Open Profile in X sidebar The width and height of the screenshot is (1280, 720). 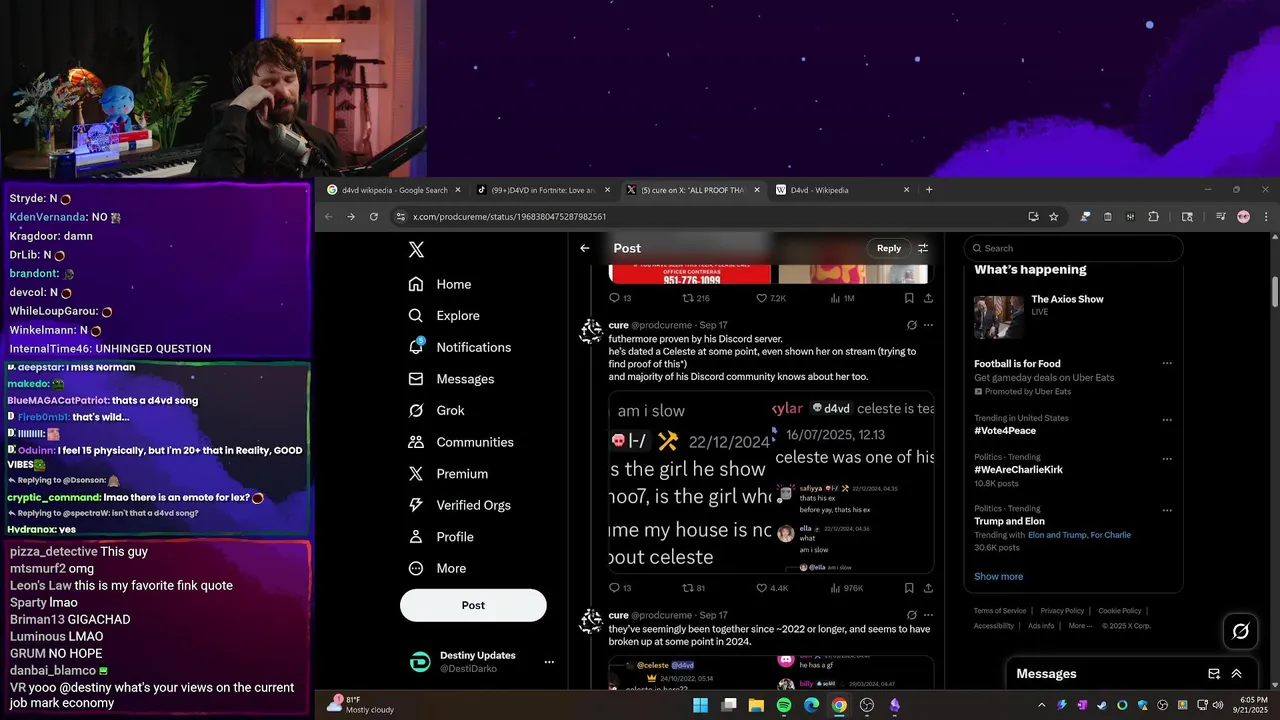(x=441, y=537)
